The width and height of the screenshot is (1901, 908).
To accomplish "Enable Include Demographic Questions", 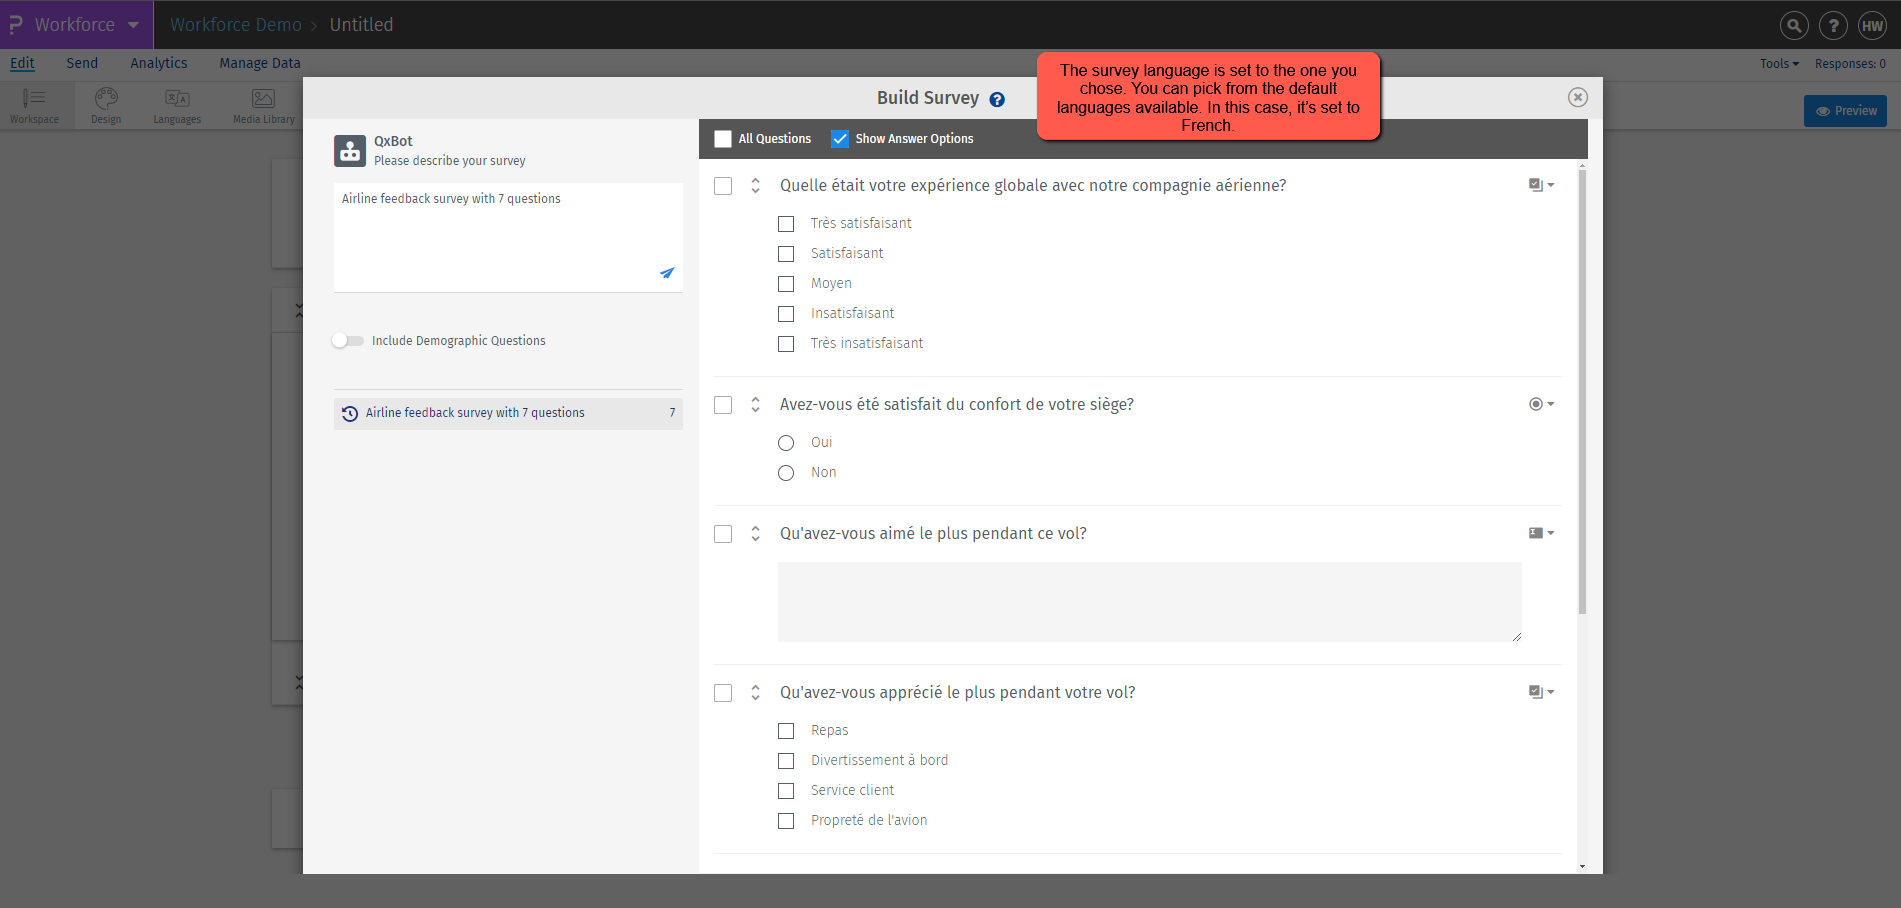I will [347, 340].
